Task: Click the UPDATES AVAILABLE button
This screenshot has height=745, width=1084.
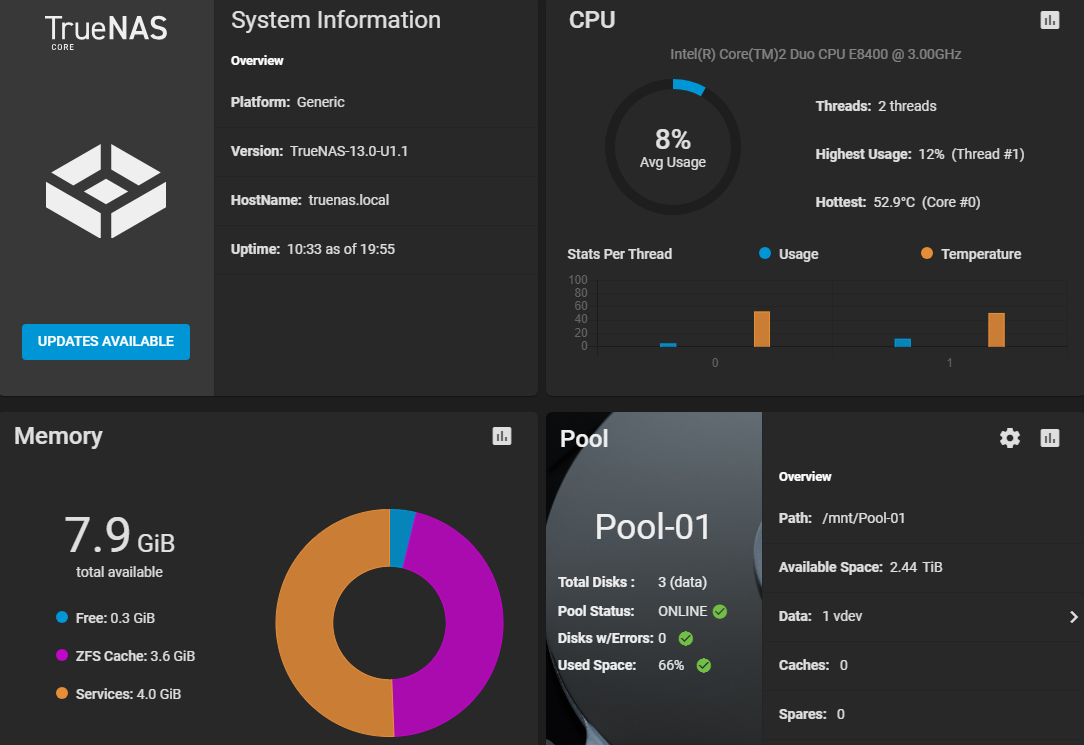Action: [106, 341]
